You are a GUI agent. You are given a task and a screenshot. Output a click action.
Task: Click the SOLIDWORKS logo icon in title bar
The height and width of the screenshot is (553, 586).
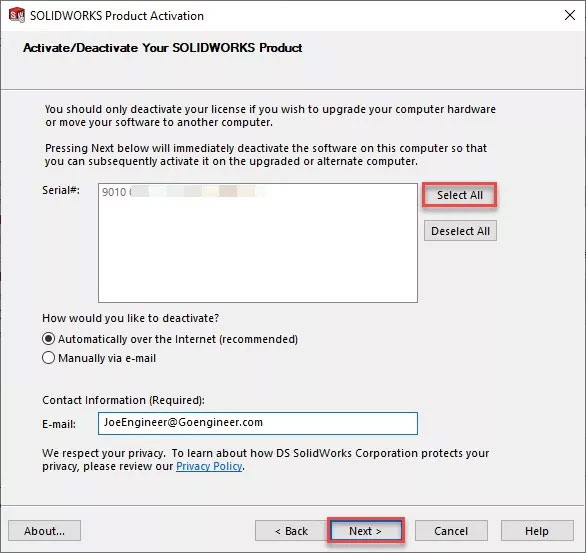tap(17, 15)
